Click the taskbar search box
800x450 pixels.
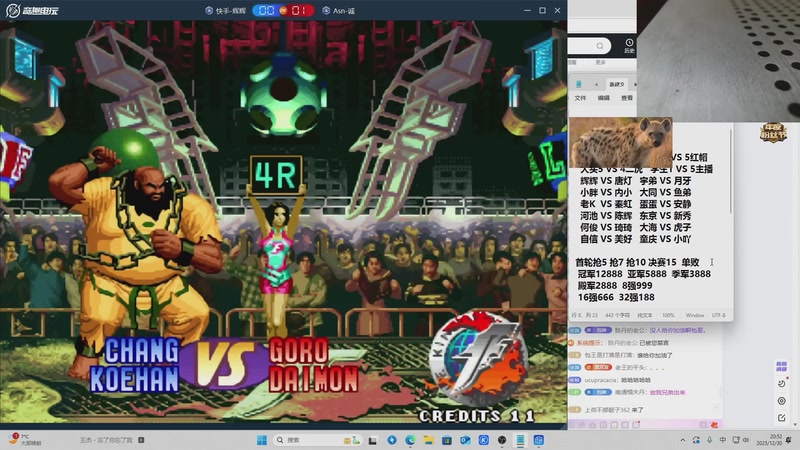click(318, 440)
